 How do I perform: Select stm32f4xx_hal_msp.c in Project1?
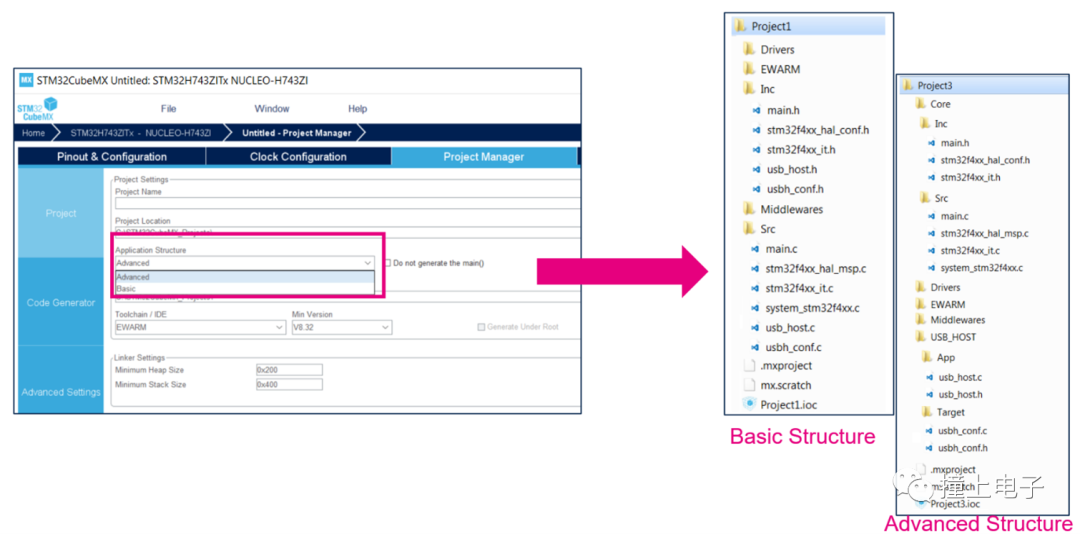(816, 269)
